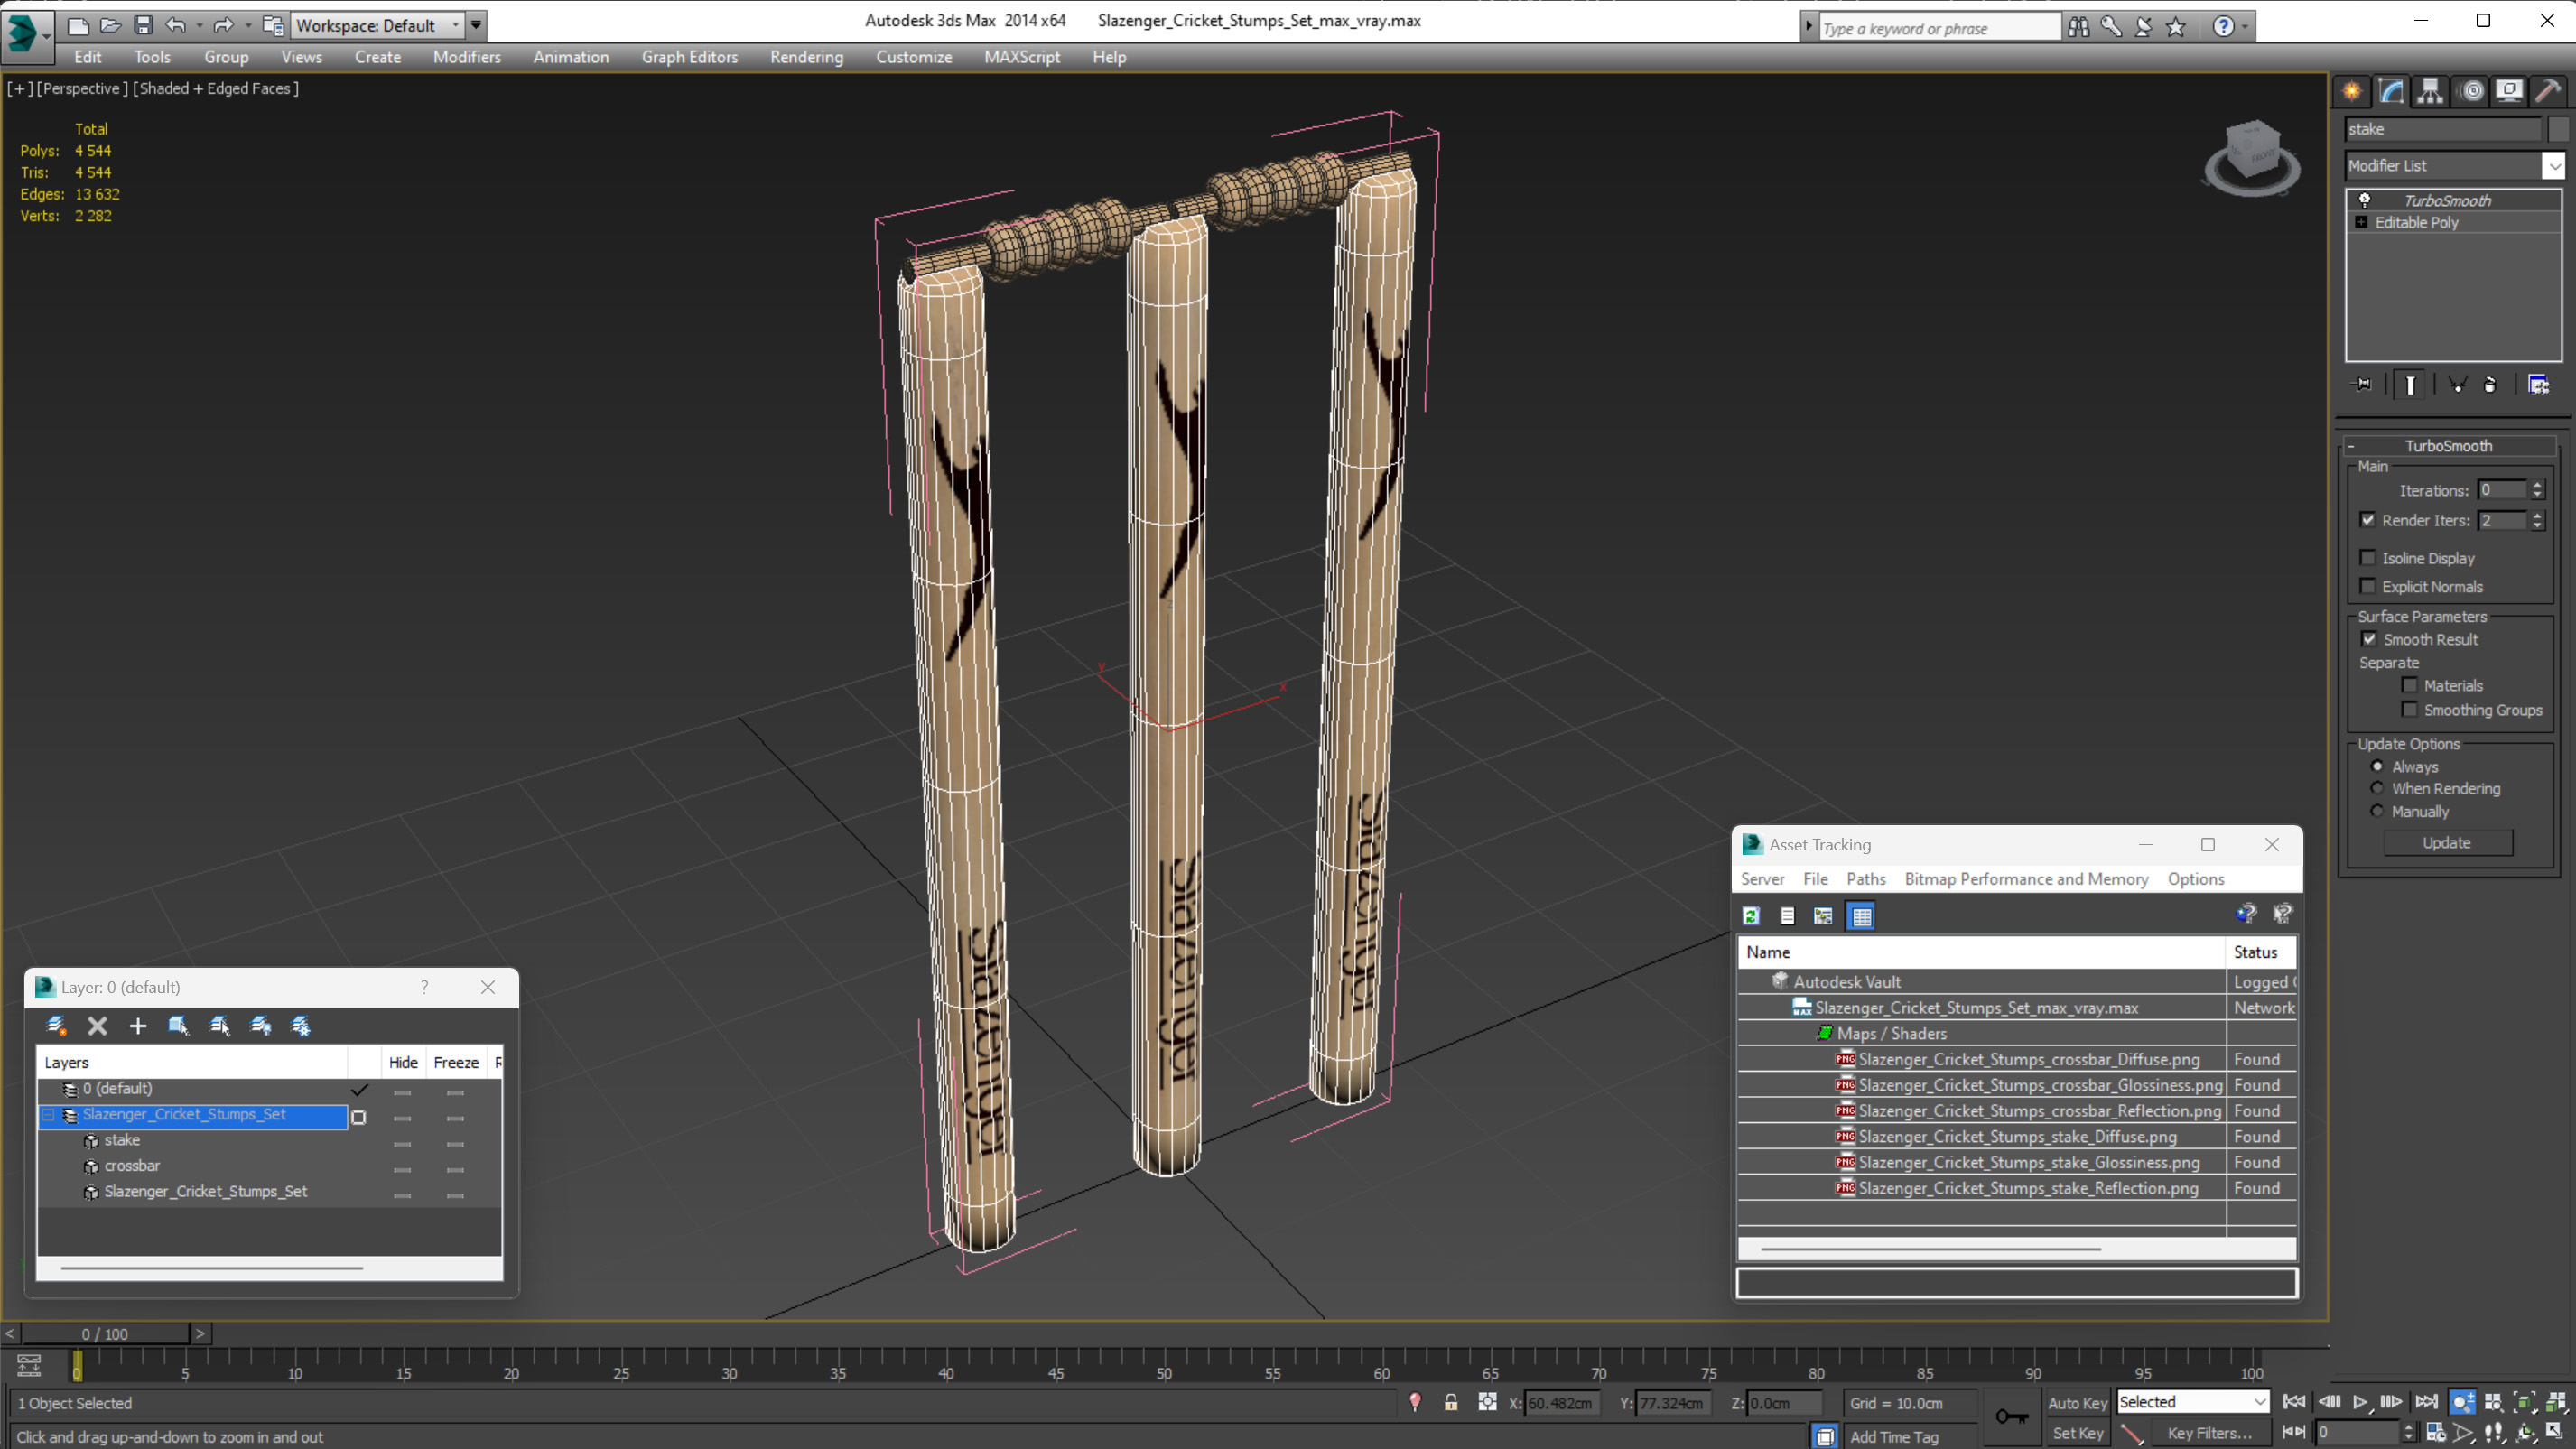Check Separate by Materials checkbox

click(x=2410, y=685)
